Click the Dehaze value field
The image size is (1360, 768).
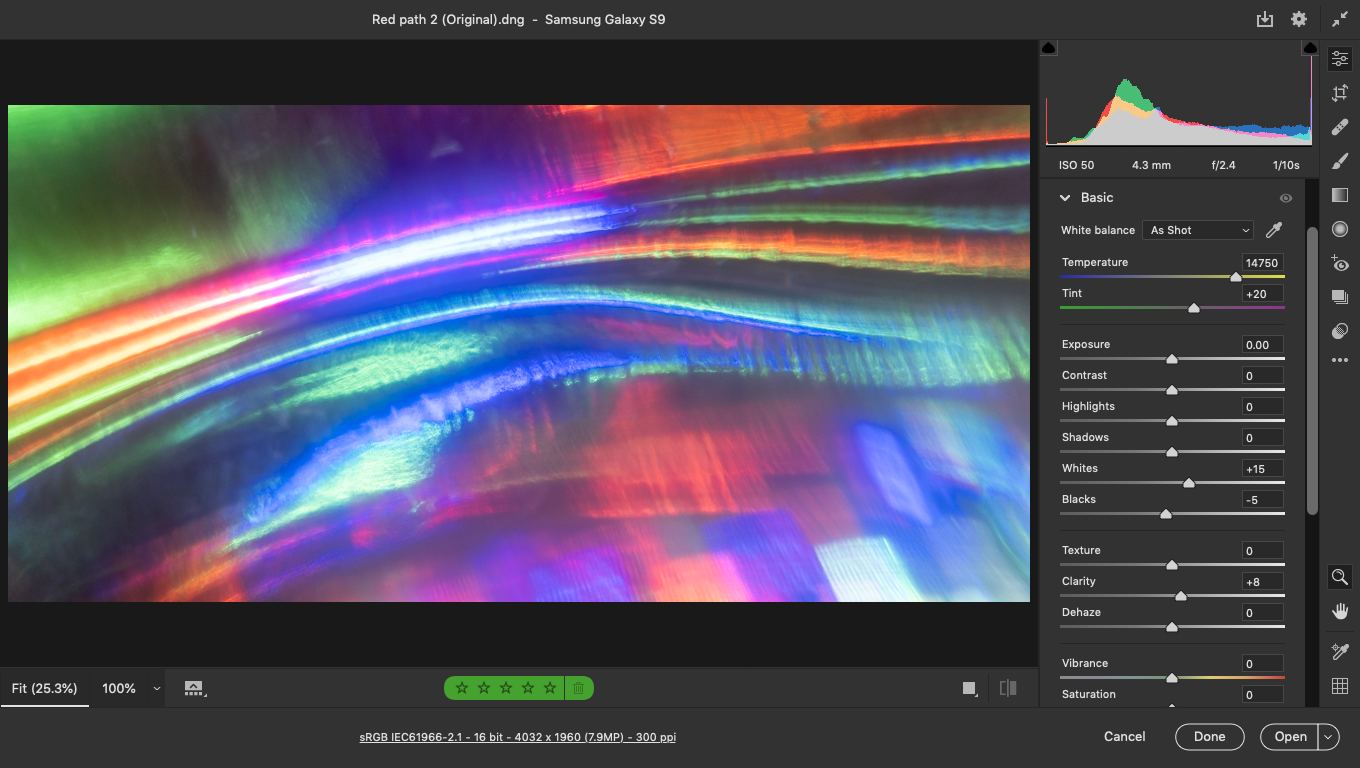[1262, 613]
